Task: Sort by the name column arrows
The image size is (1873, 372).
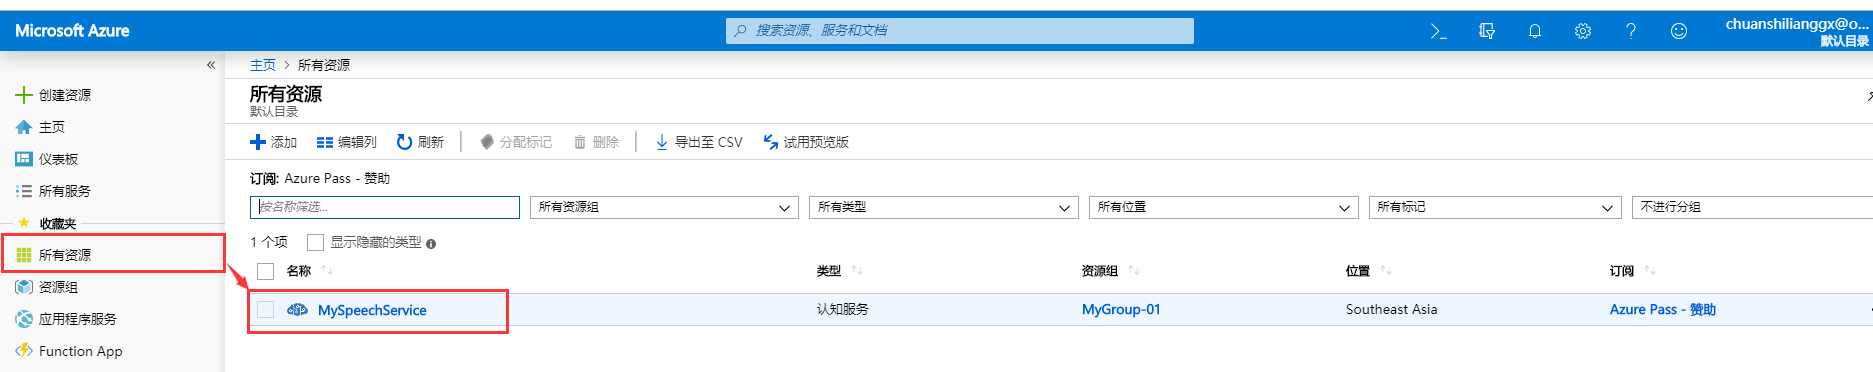Action: point(328,271)
